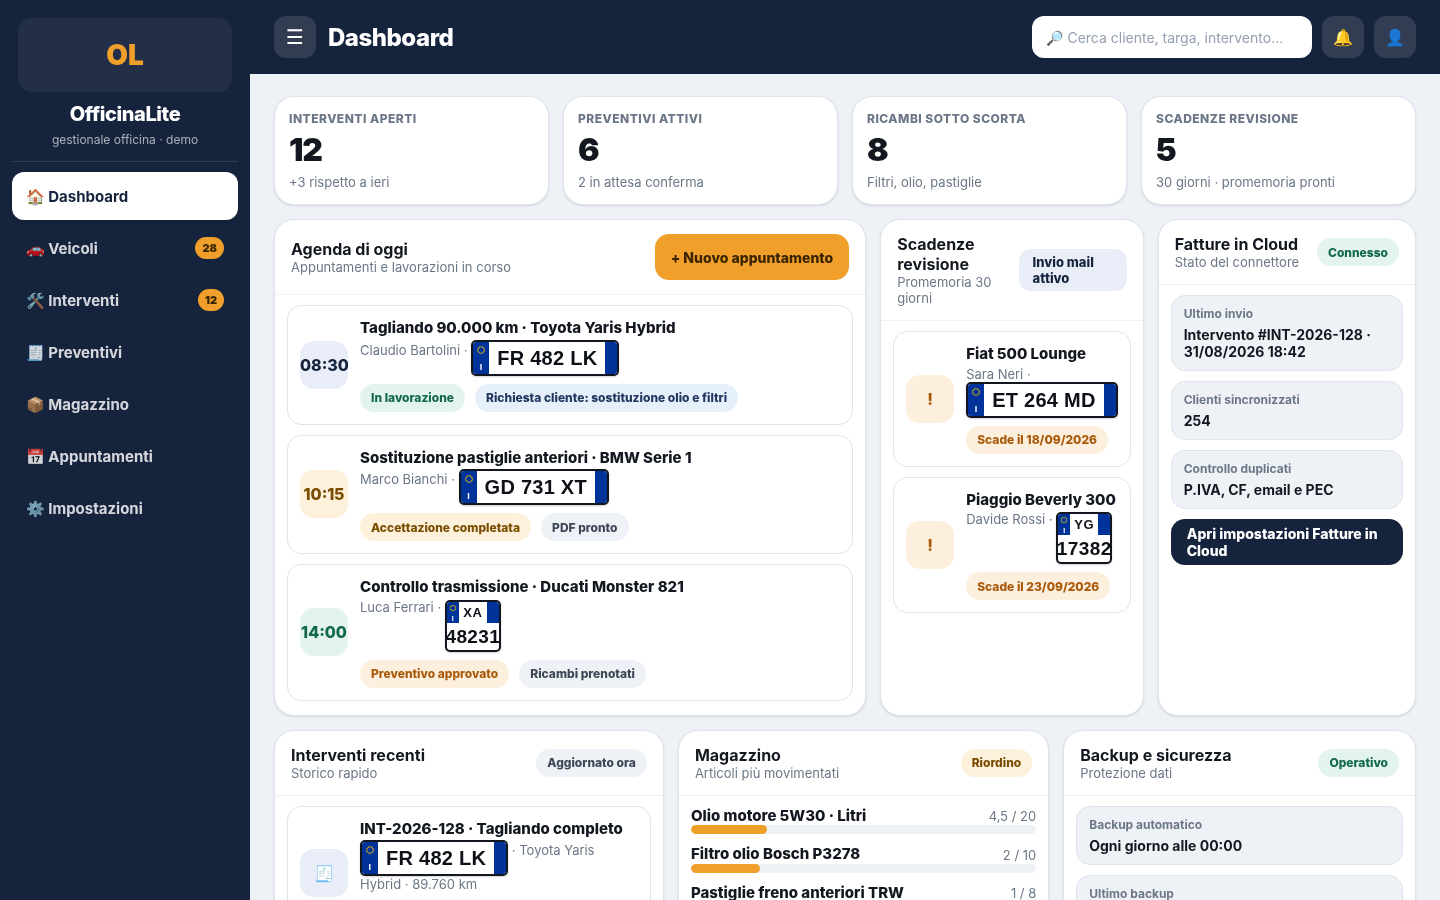Click the Veicoli count badge 28
This screenshot has height=900, width=1440.
pos(209,248)
